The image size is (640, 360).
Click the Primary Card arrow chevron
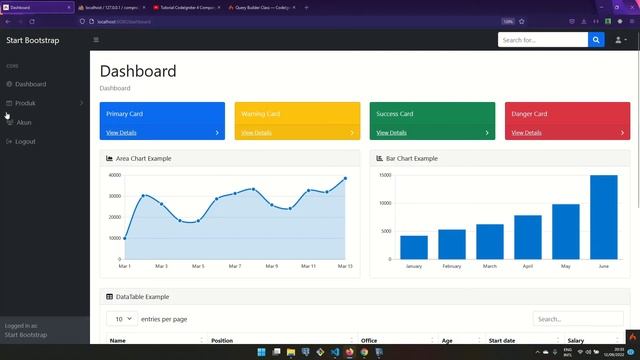click(217, 133)
